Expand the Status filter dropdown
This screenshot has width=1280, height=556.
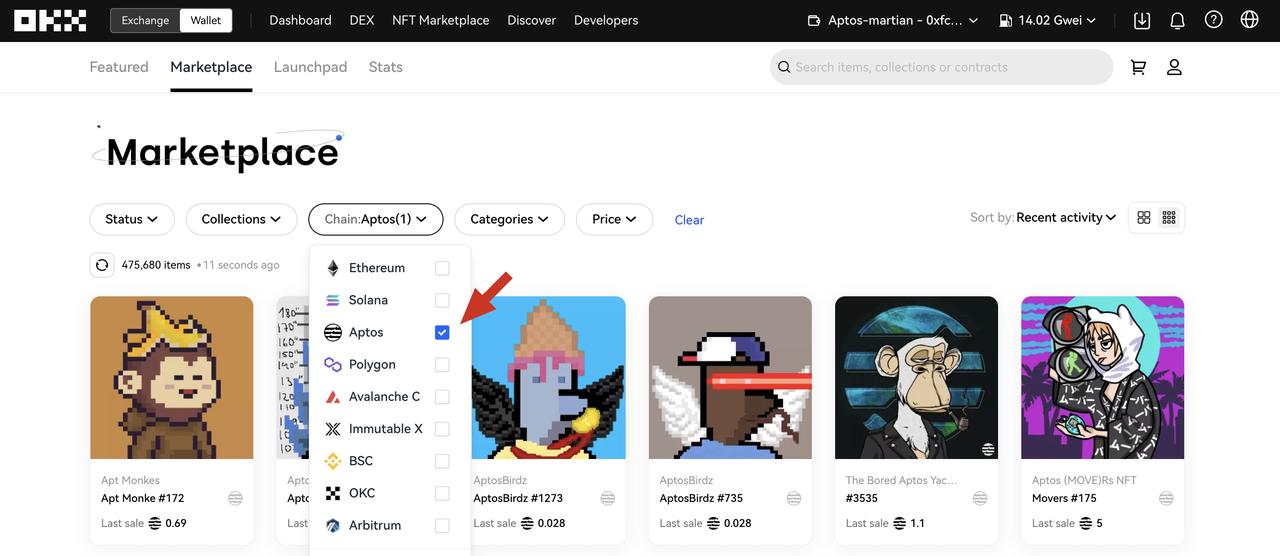[132, 219]
